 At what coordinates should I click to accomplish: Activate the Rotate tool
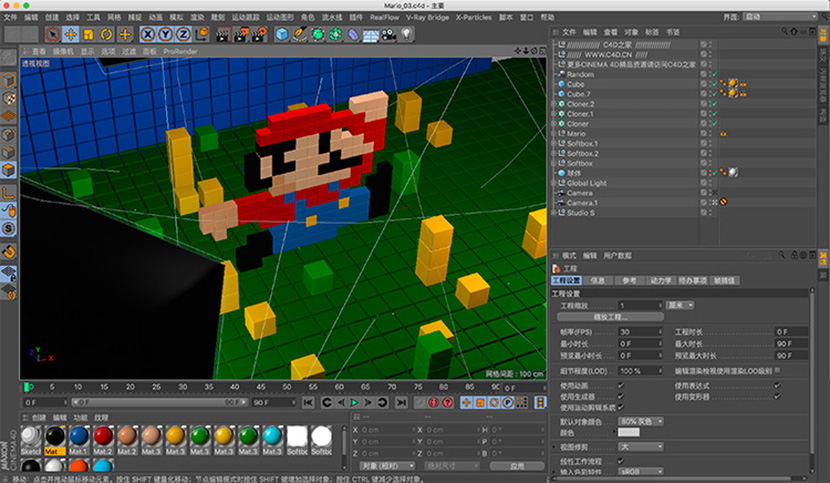(106, 34)
